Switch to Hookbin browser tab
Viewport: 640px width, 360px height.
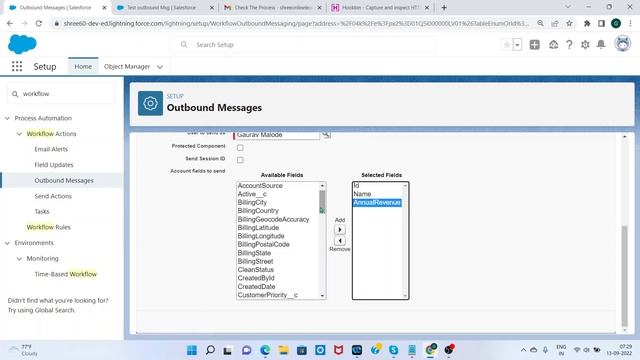click(x=380, y=7)
